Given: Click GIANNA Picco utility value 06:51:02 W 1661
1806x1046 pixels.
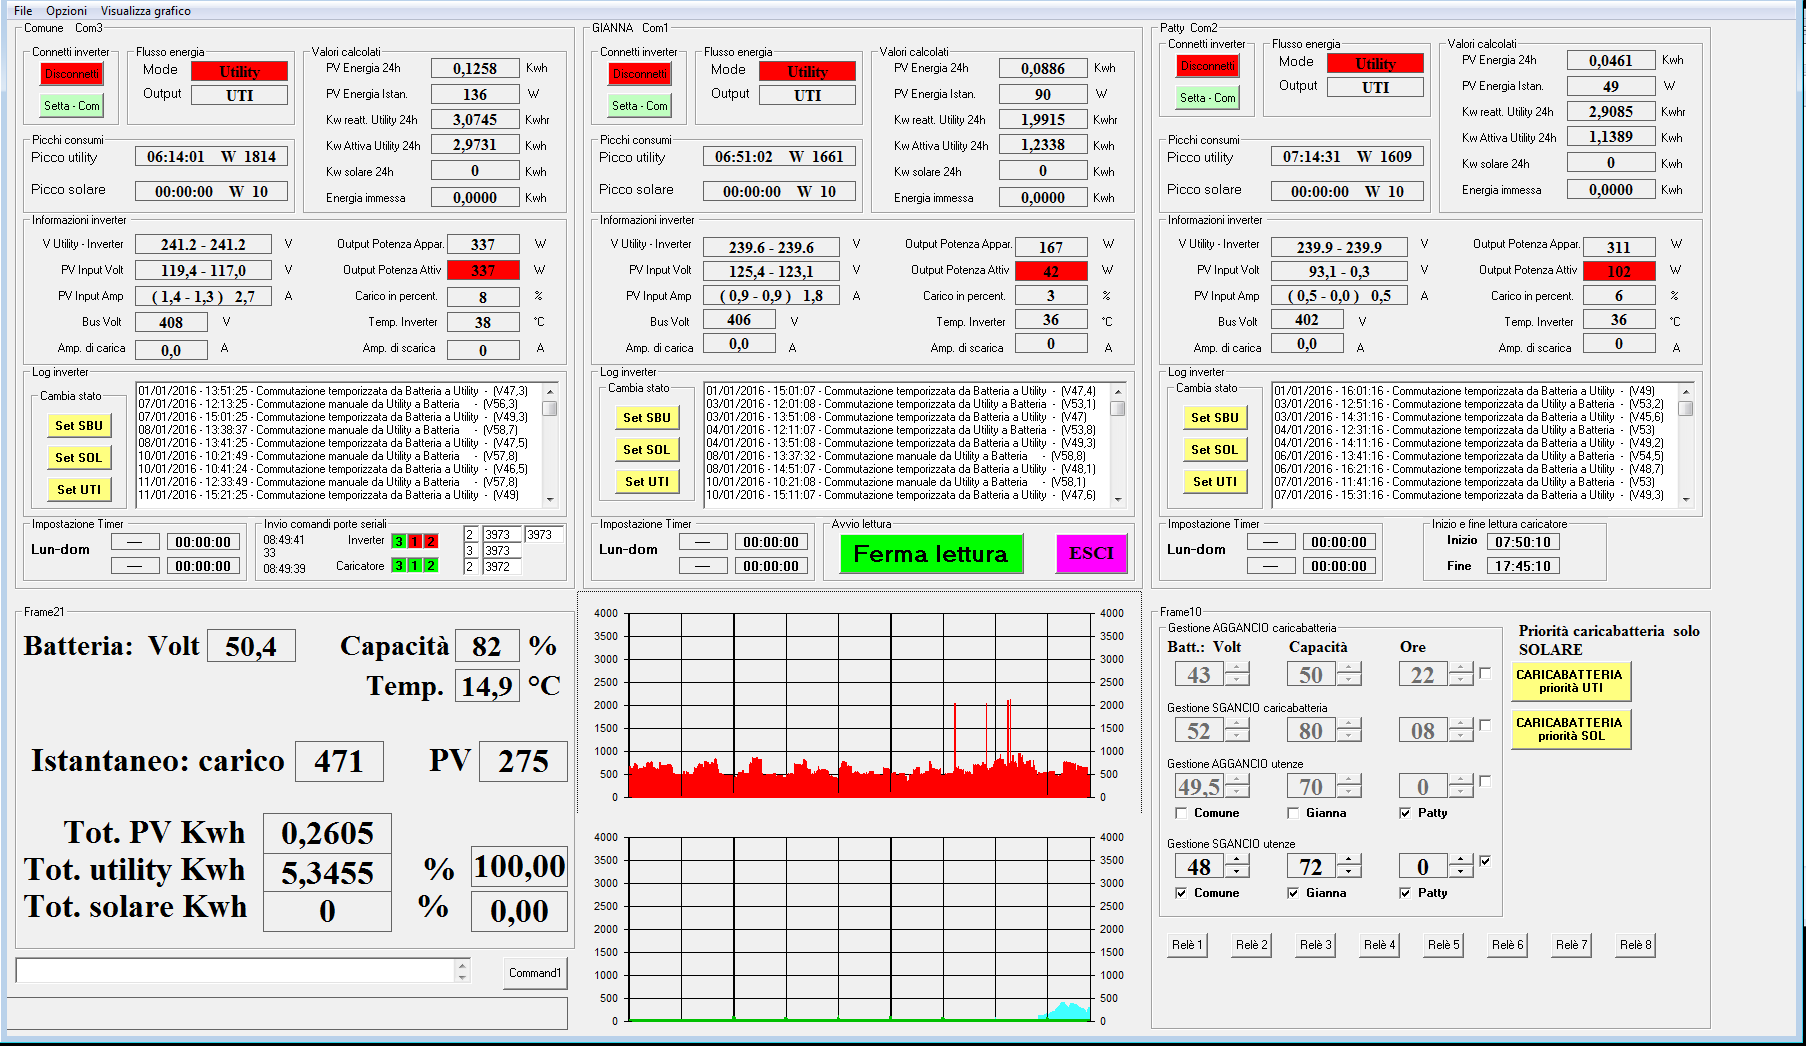Looking at the screenshot, I should pos(780,156).
